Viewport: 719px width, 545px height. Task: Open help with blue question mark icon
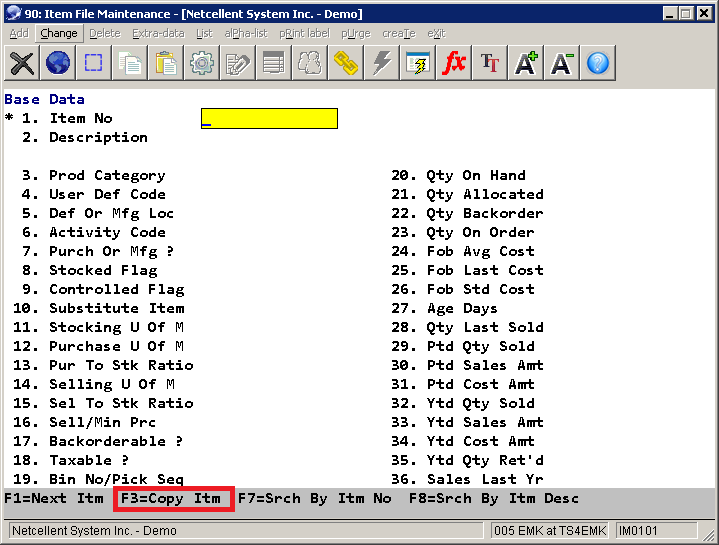click(598, 63)
